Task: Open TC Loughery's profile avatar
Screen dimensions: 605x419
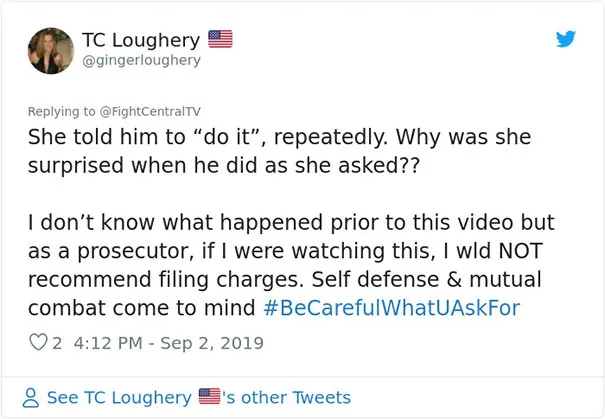Action: click(x=51, y=51)
